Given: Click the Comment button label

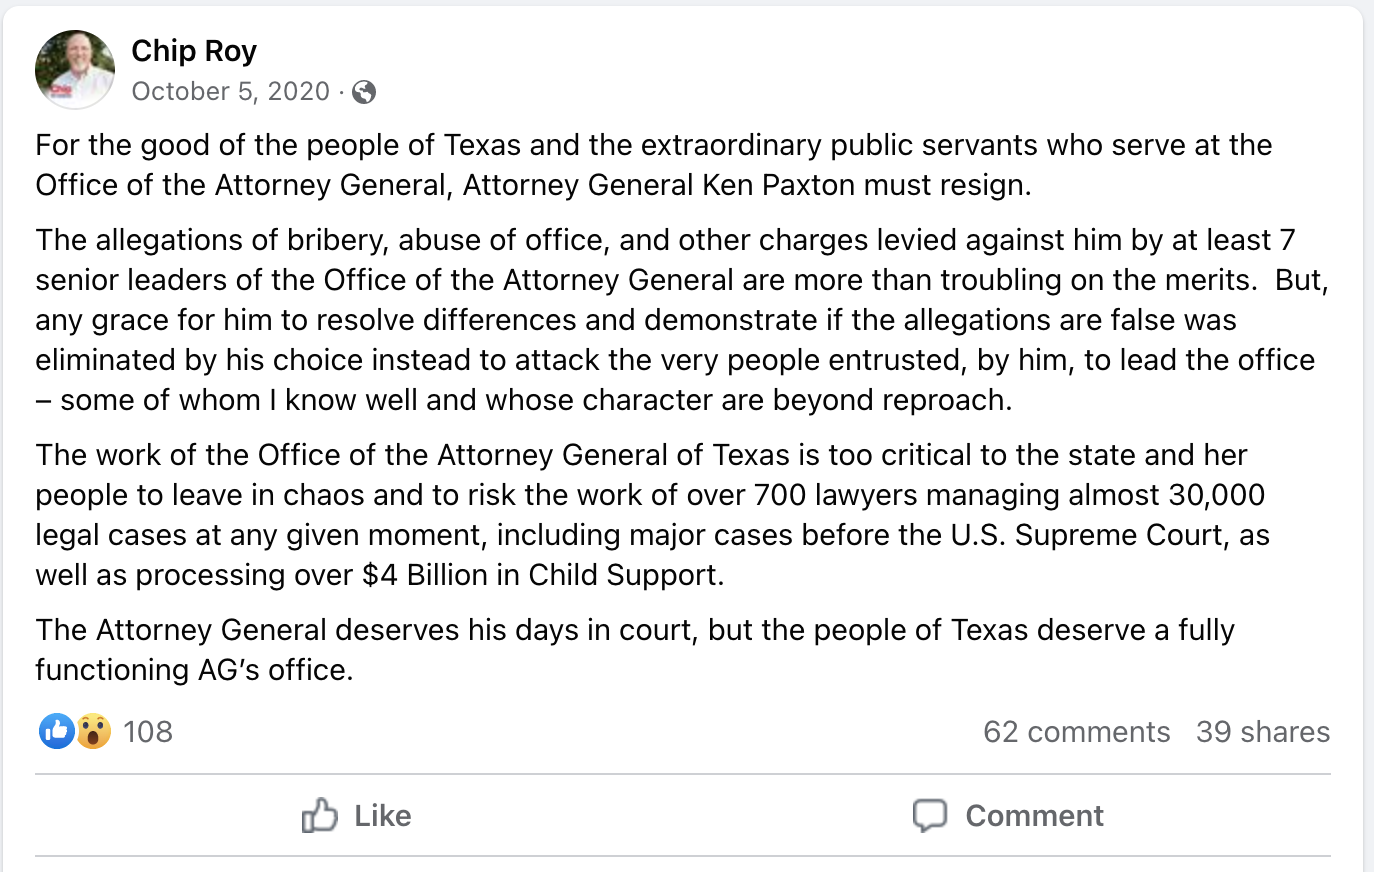Looking at the screenshot, I should (1034, 816).
